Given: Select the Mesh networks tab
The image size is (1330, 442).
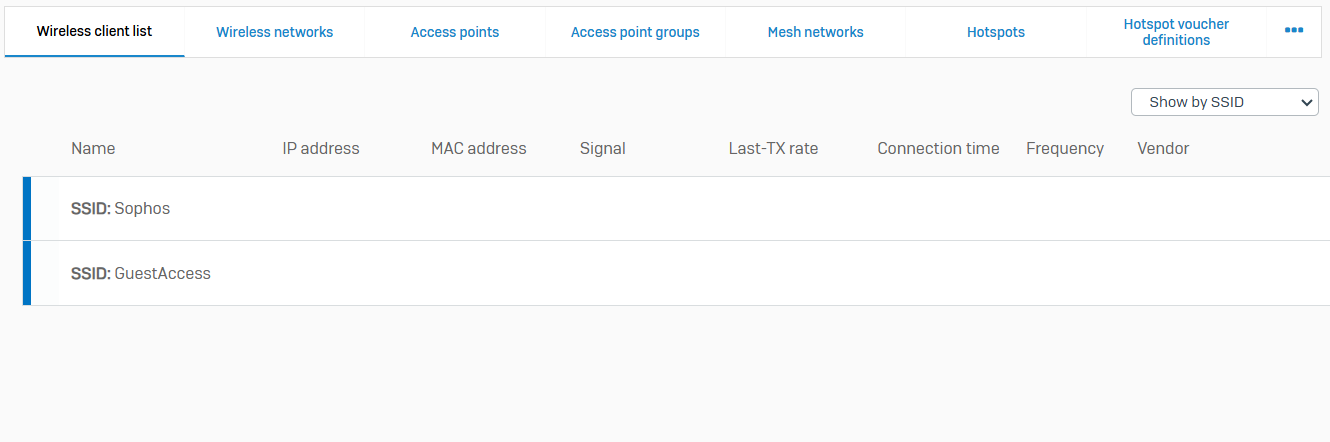Looking at the screenshot, I should pos(815,32).
